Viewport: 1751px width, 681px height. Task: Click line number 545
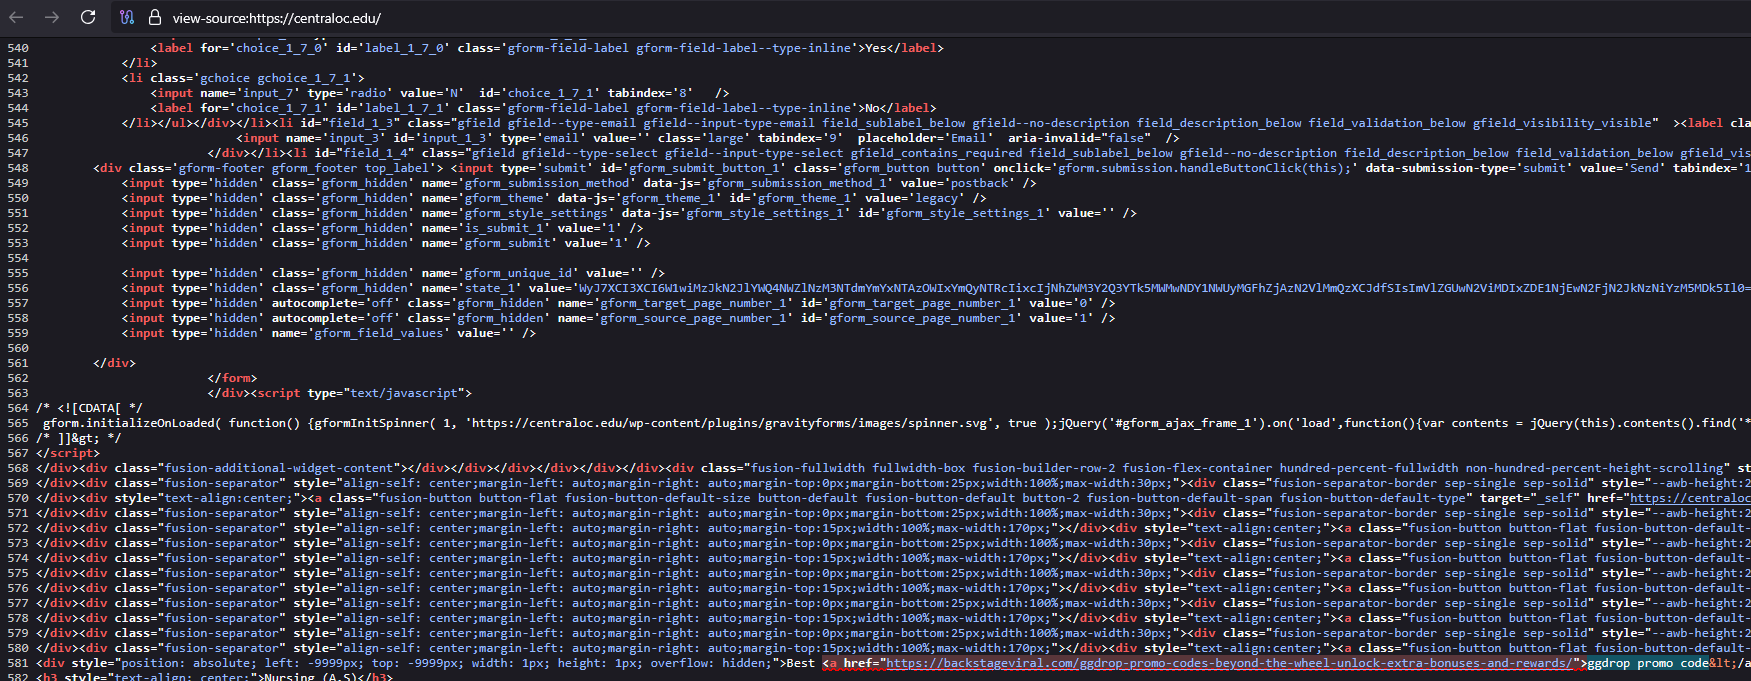pyautogui.click(x=18, y=123)
